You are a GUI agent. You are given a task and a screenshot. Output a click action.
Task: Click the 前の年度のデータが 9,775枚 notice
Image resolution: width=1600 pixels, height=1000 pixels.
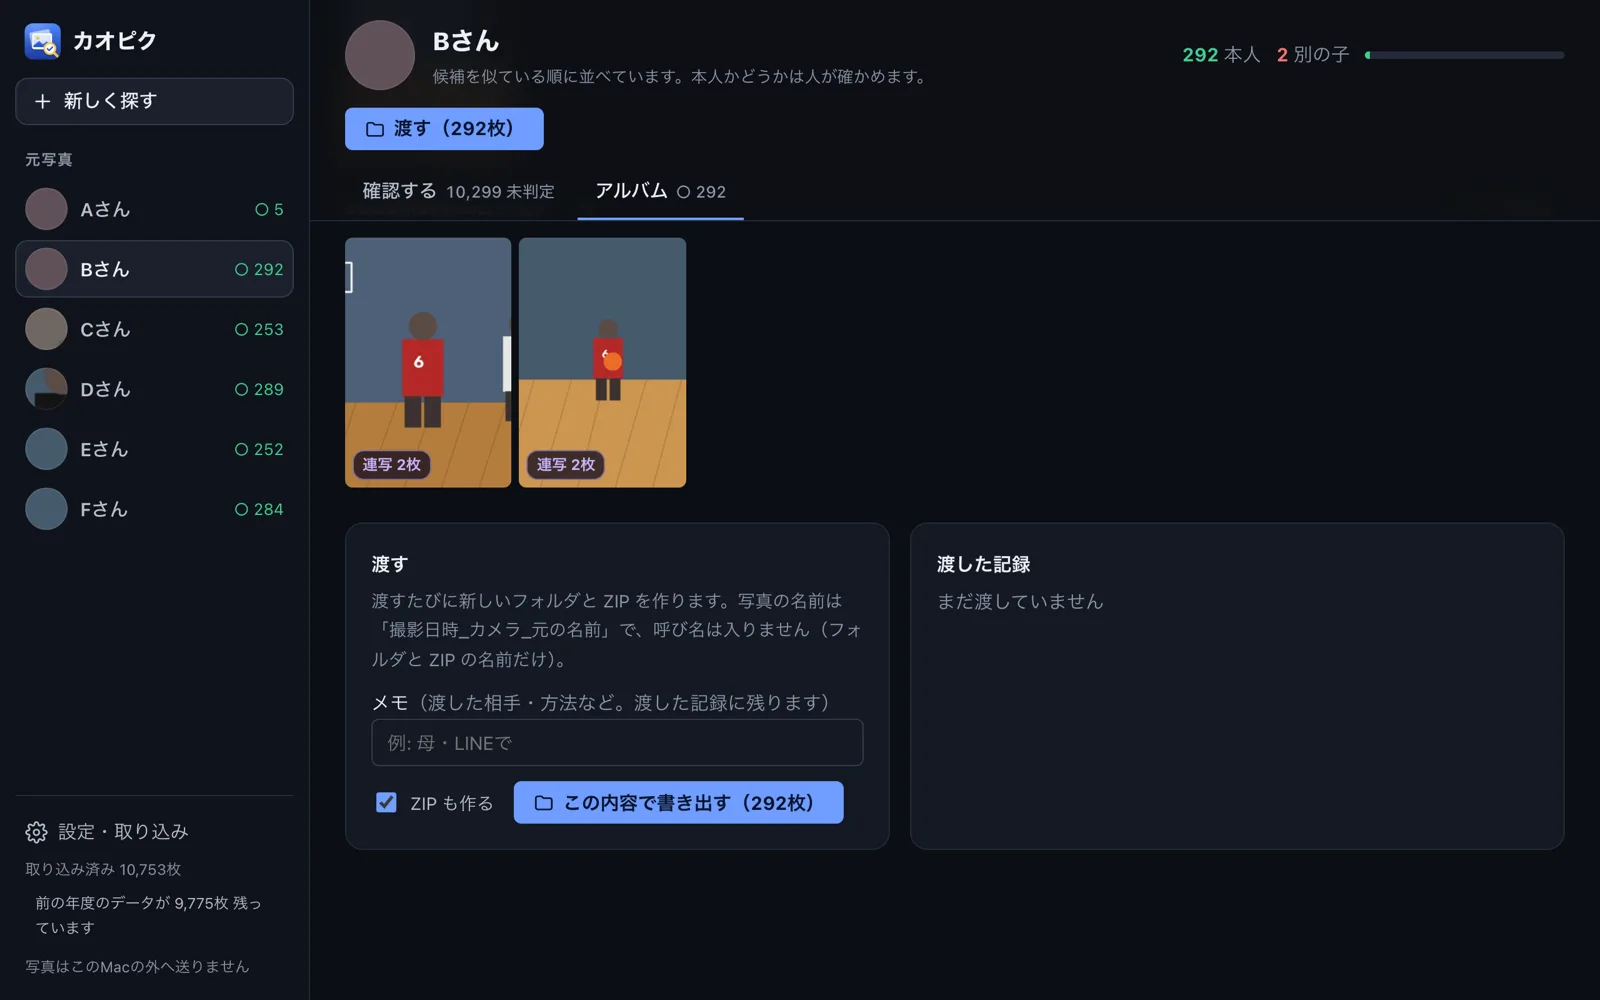148,915
